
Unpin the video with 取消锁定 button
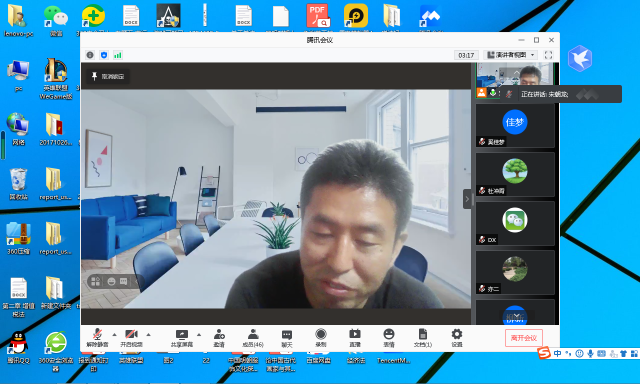click(108, 76)
